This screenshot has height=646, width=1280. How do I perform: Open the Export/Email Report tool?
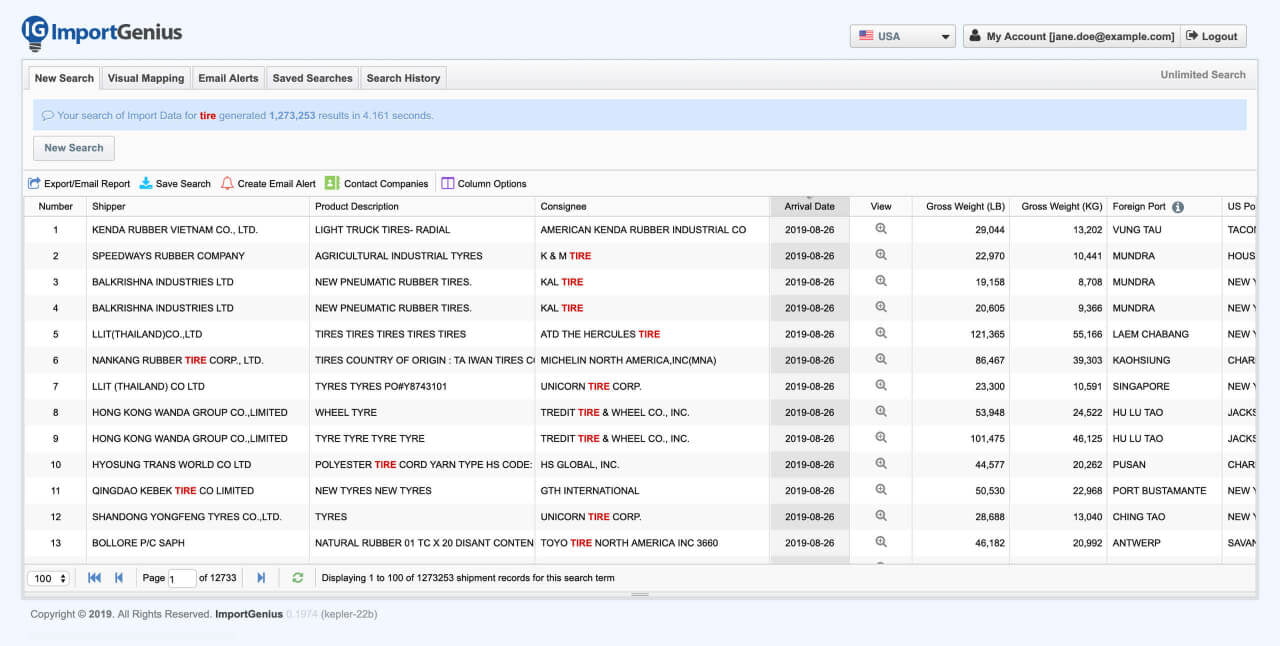[79, 183]
